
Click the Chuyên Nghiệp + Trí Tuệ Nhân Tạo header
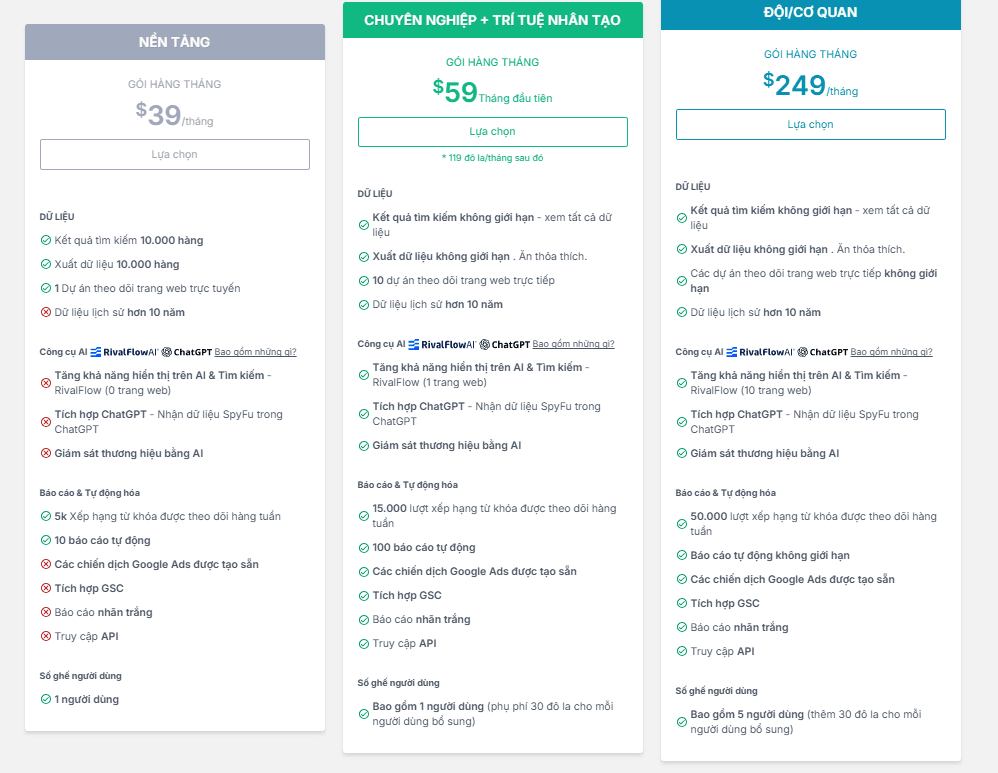pos(493,20)
